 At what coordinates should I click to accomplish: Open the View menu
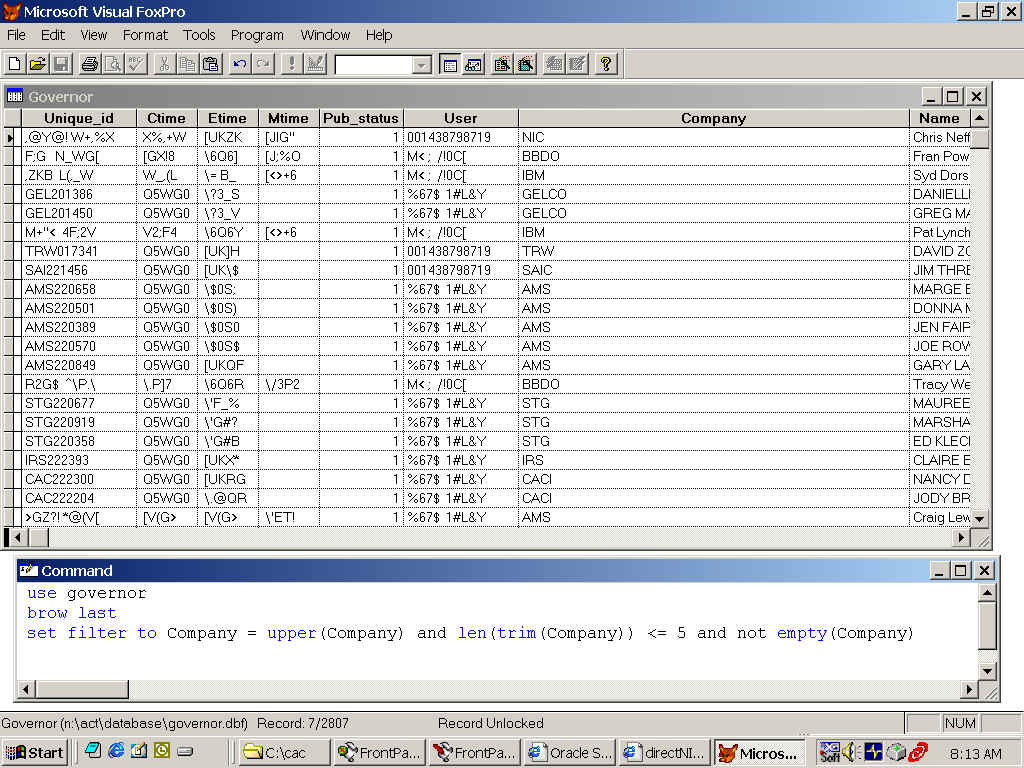[x=93, y=35]
